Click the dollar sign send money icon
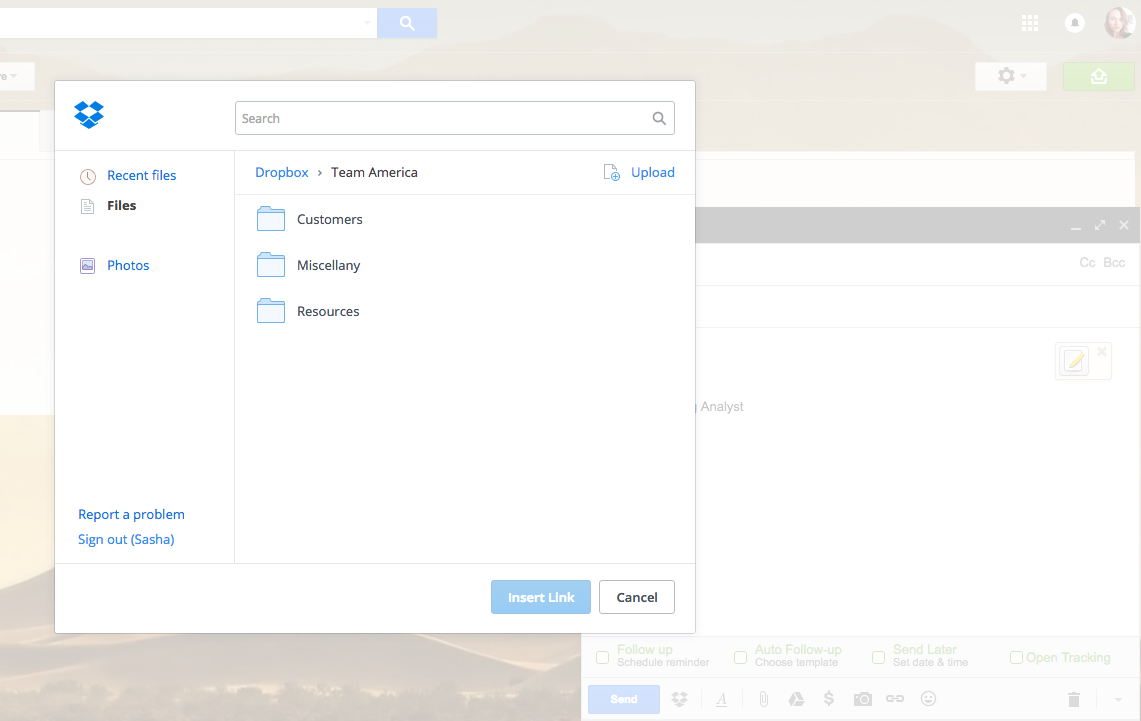The width and height of the screenshot is (1141, 721). coord(829,699)
